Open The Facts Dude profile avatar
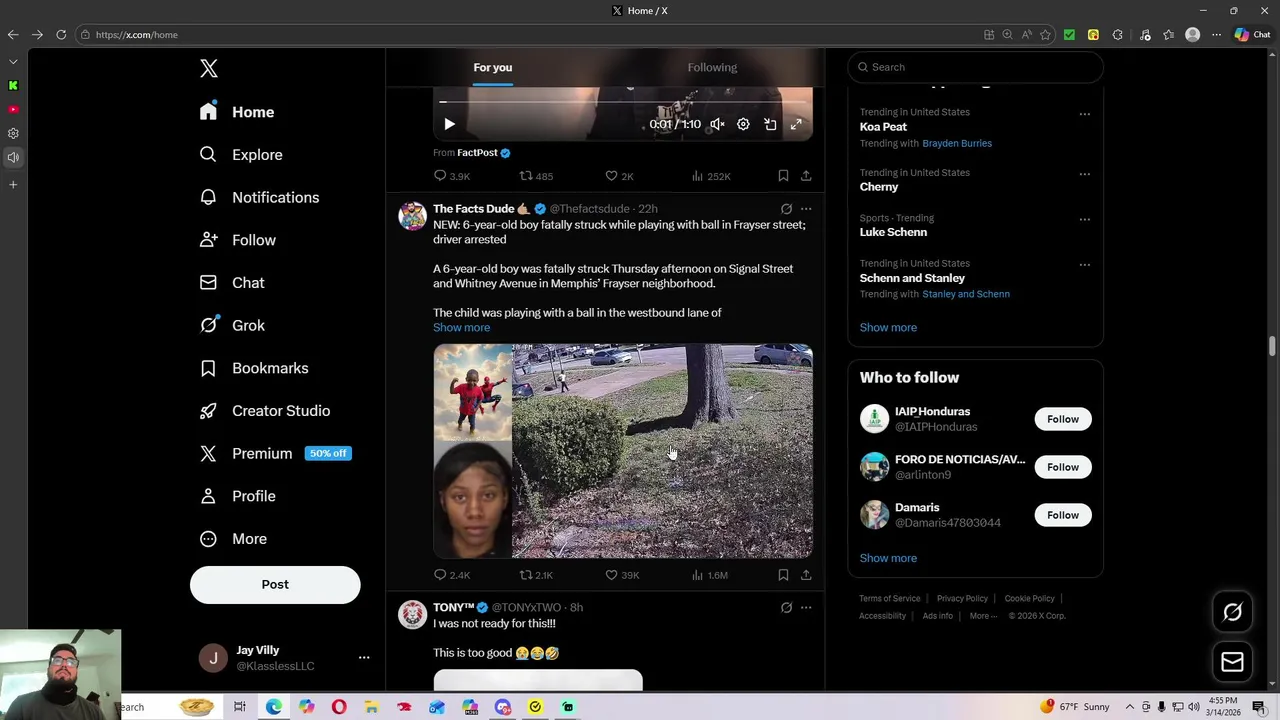The image size is (1280, 720). (412, 216)
